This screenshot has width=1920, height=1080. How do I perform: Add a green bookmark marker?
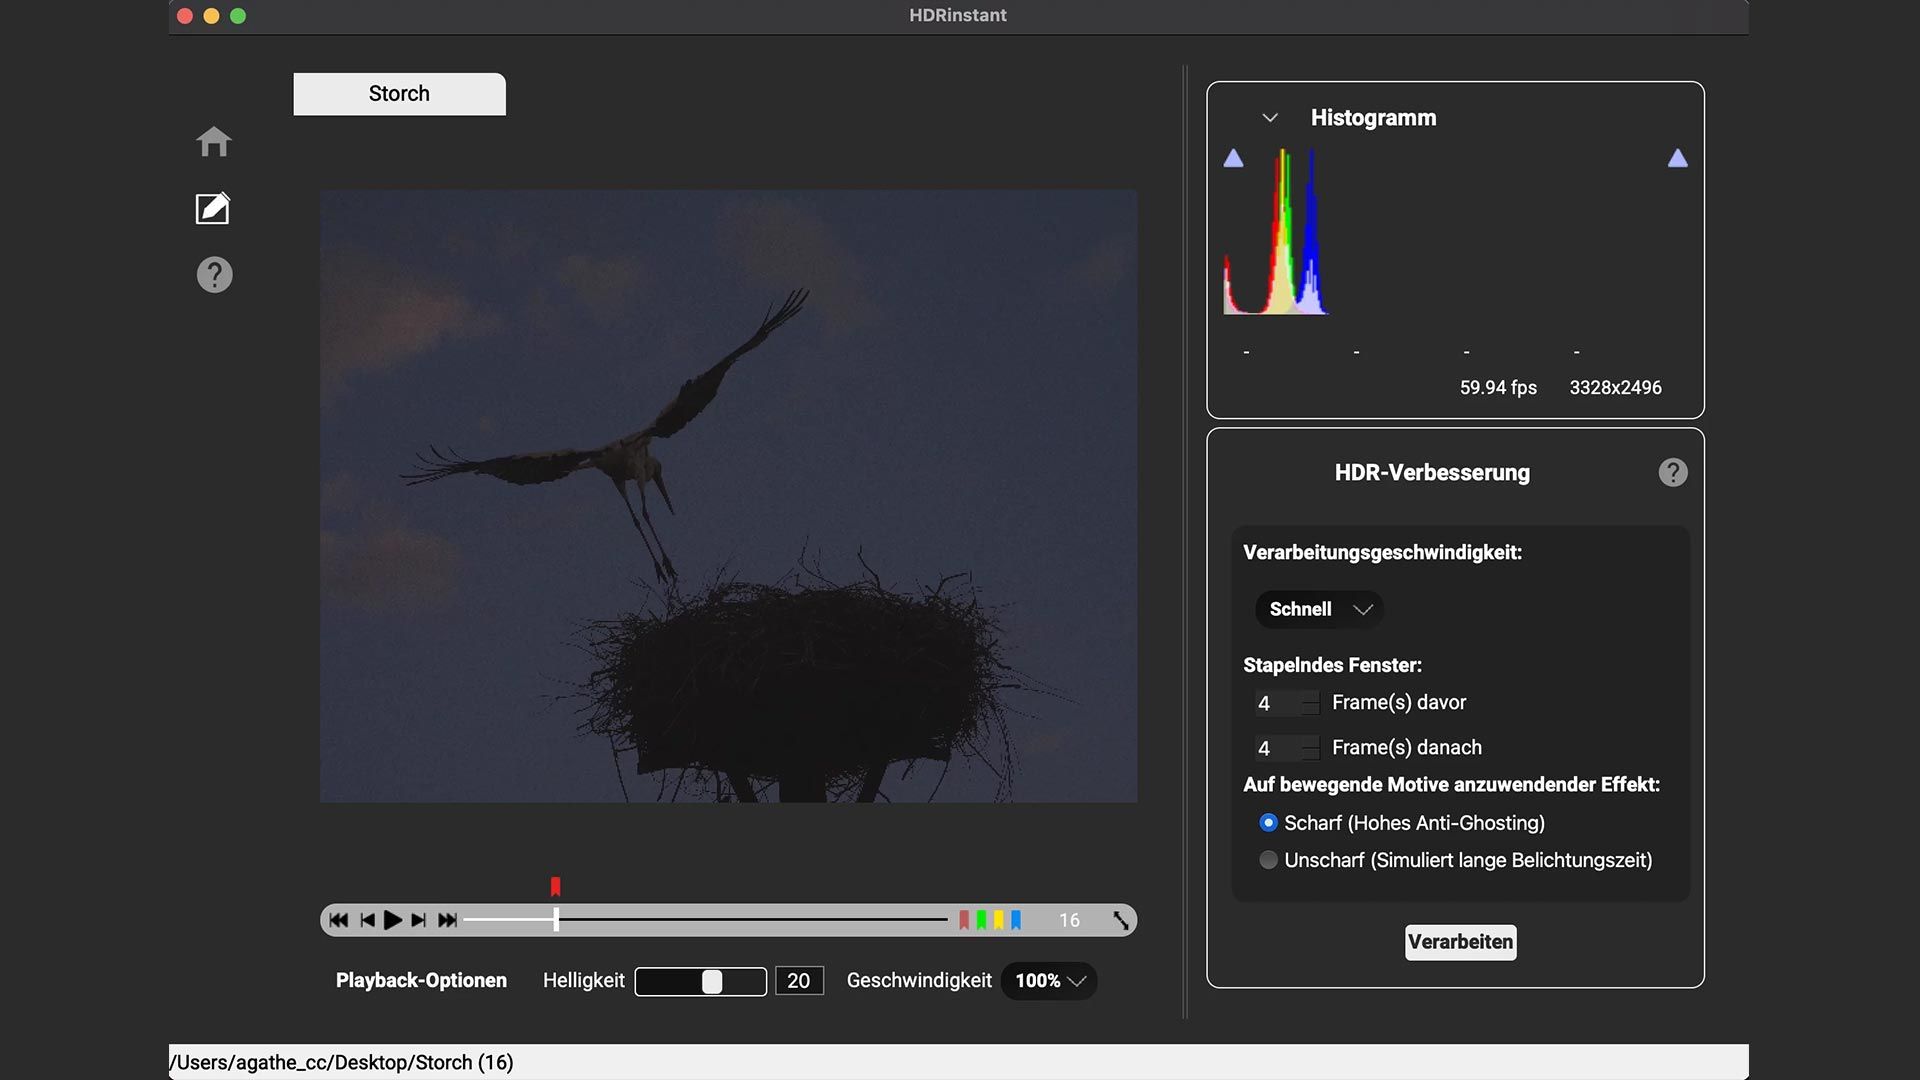[x=981, y=920]
